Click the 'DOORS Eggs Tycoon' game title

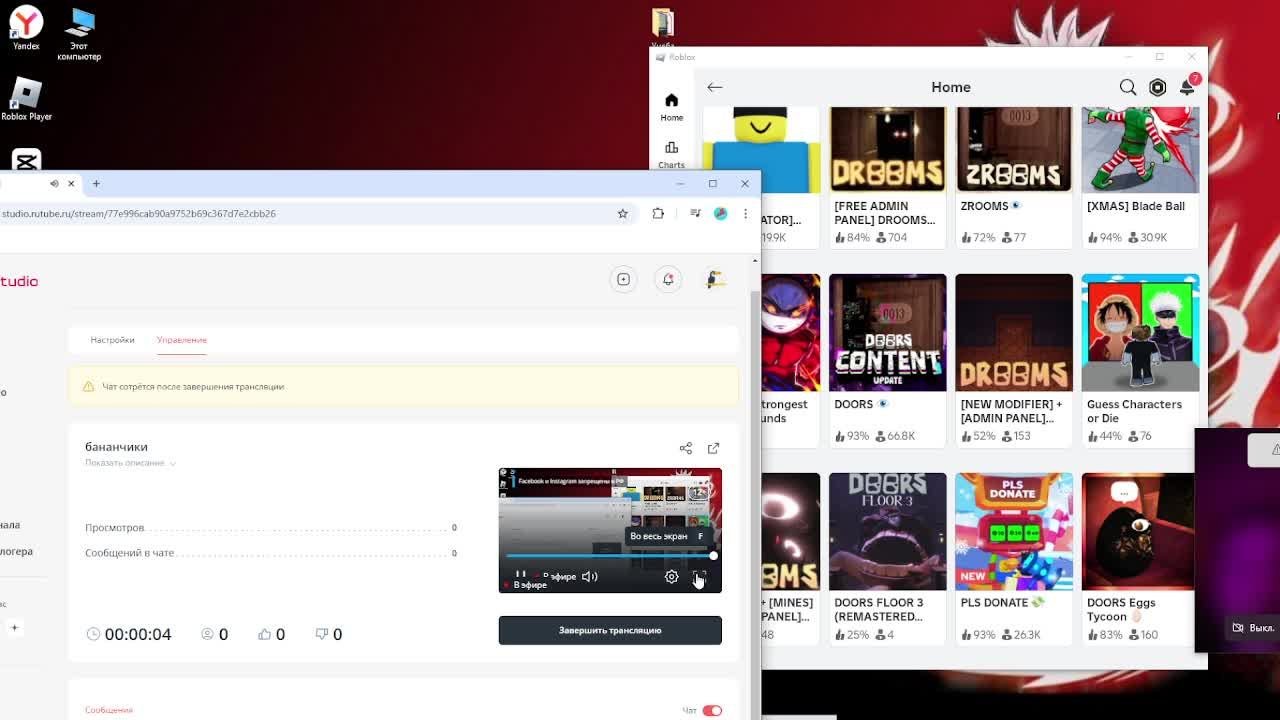(1121, 610)
